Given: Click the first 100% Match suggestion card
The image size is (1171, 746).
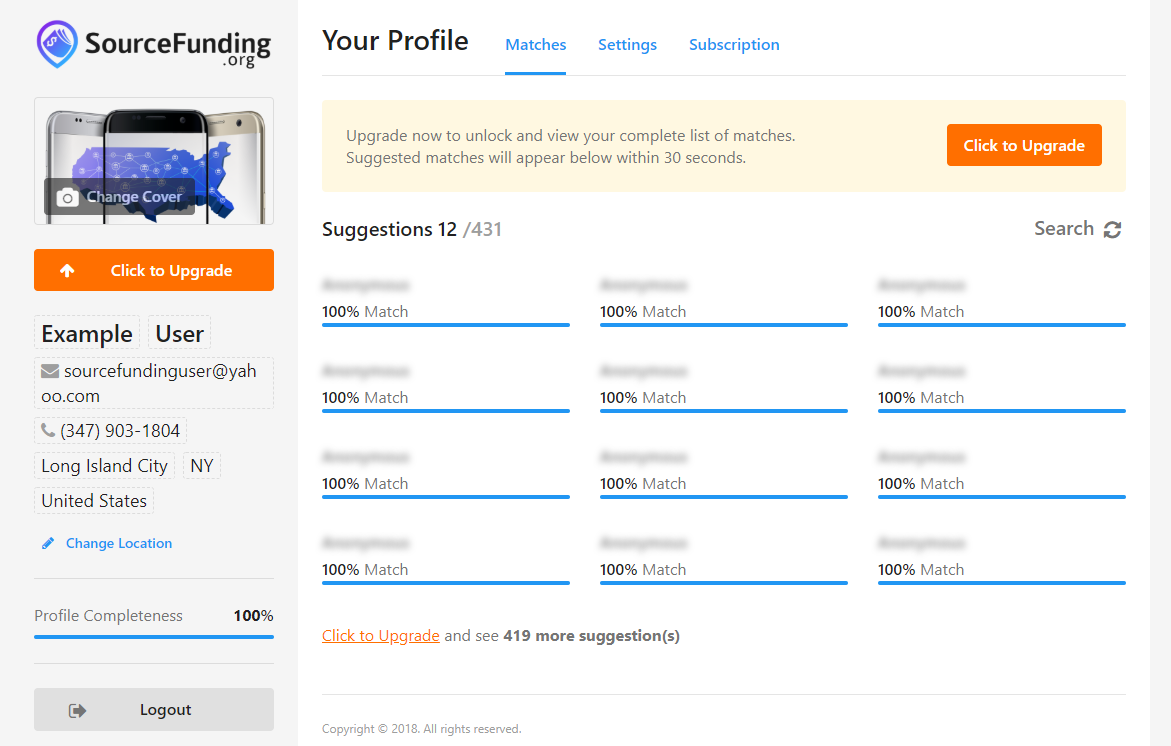Looking at the screenshot, I should 446,302.
